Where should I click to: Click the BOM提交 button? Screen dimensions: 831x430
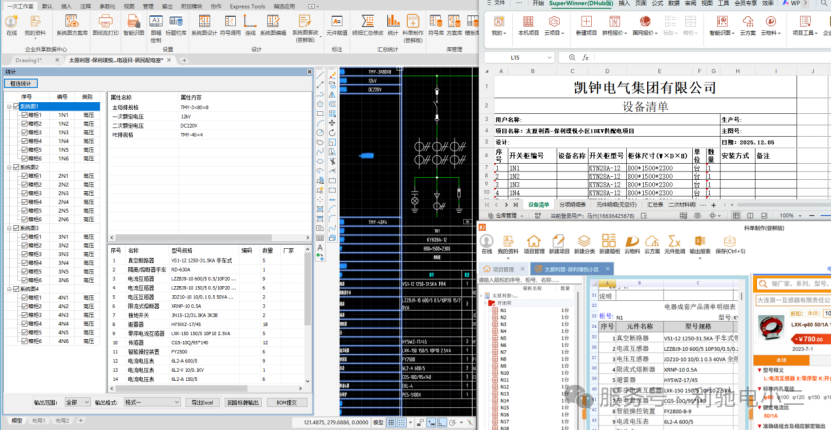pos(287,402)
